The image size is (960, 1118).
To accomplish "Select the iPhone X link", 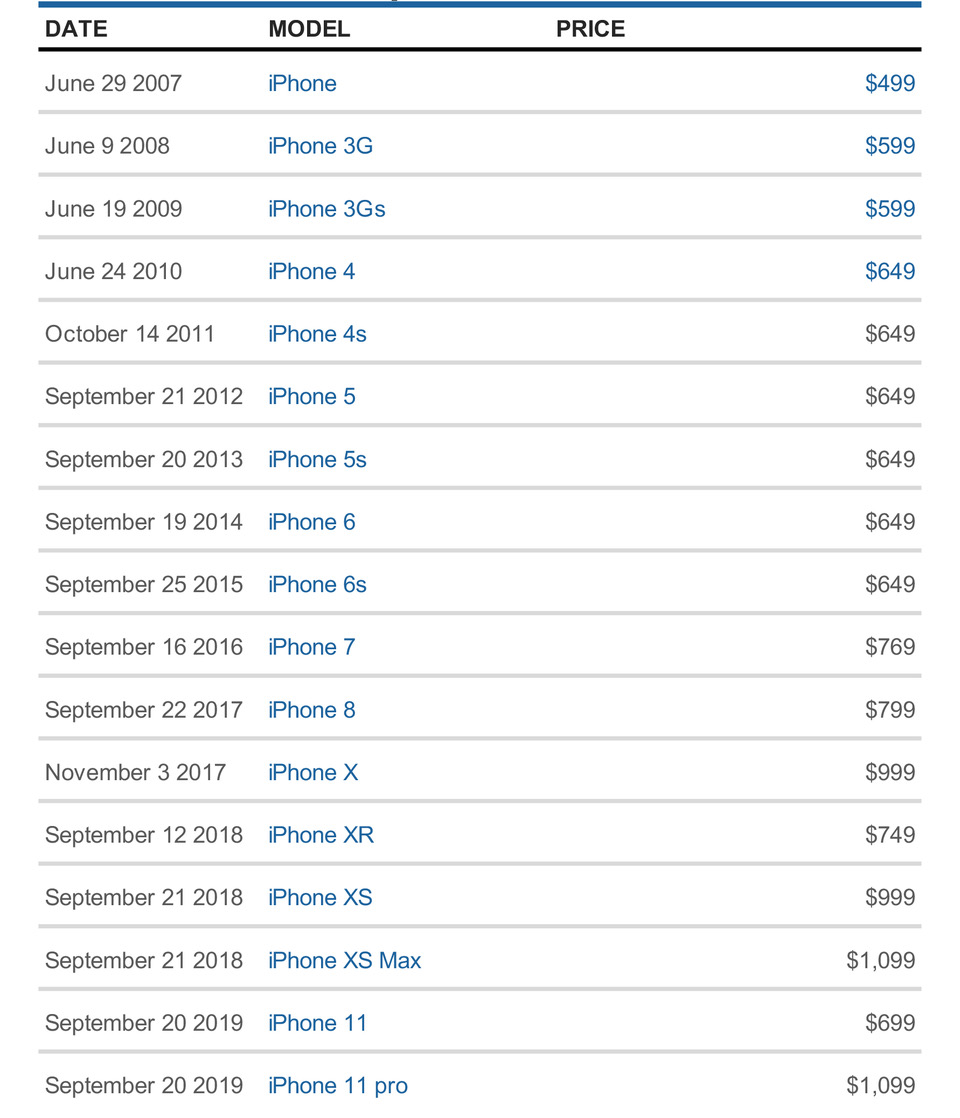I will click(313, 773).
